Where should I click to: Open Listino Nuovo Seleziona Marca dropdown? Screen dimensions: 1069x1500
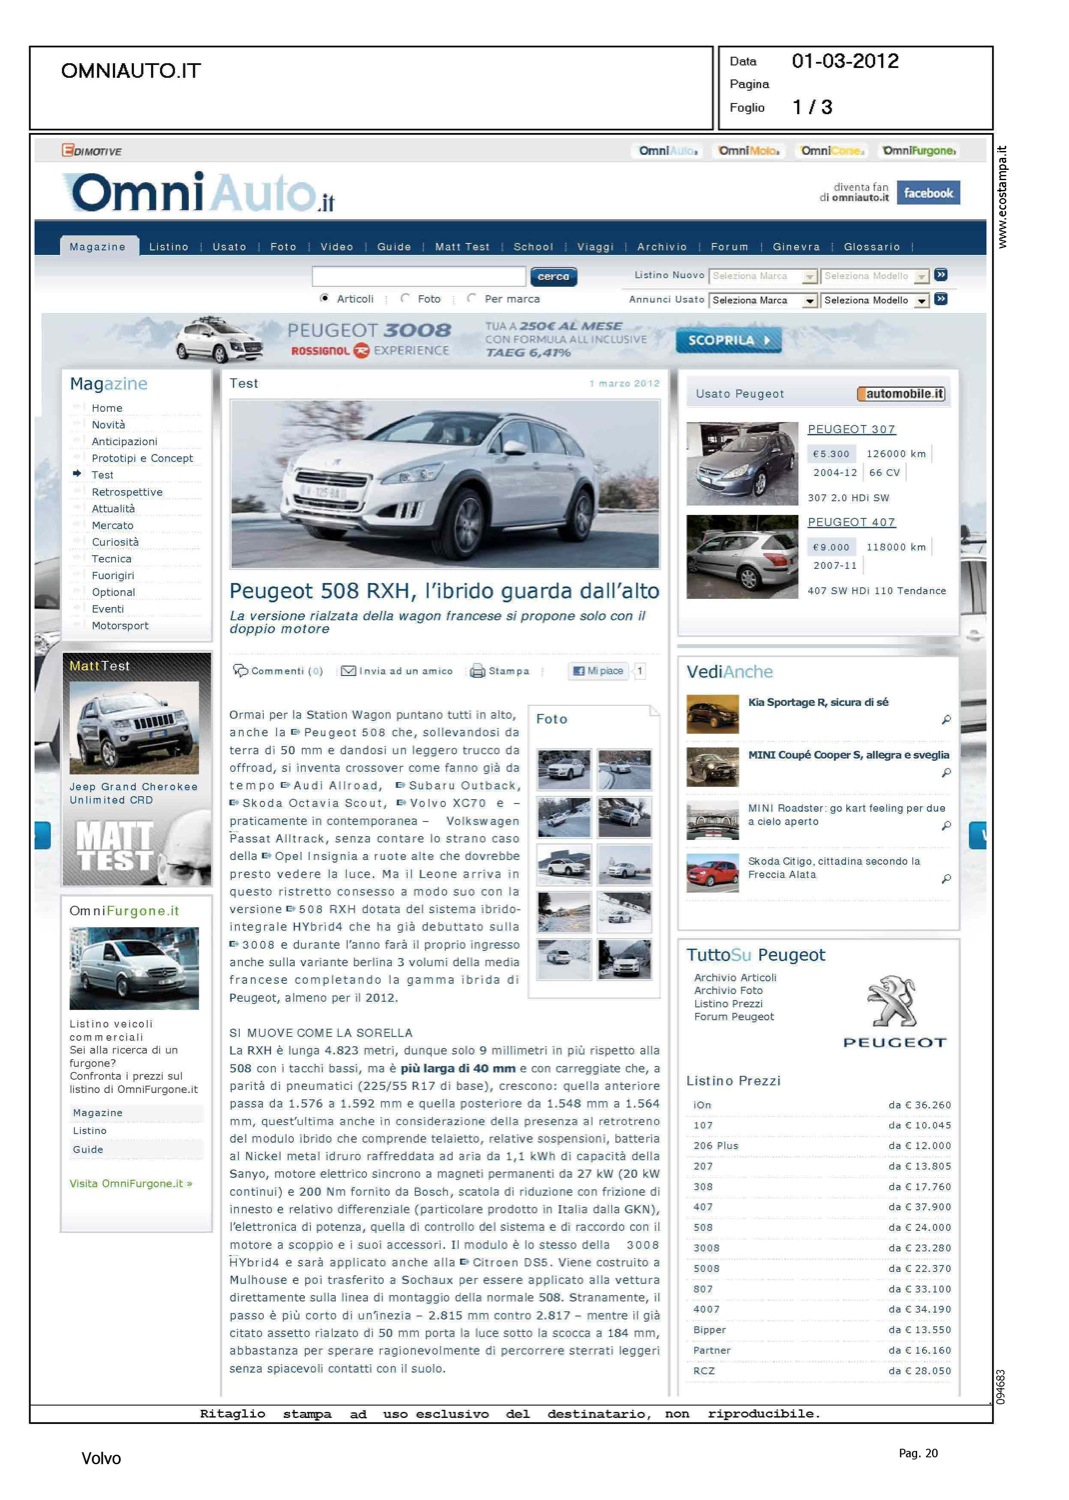(x=764, y=276)
